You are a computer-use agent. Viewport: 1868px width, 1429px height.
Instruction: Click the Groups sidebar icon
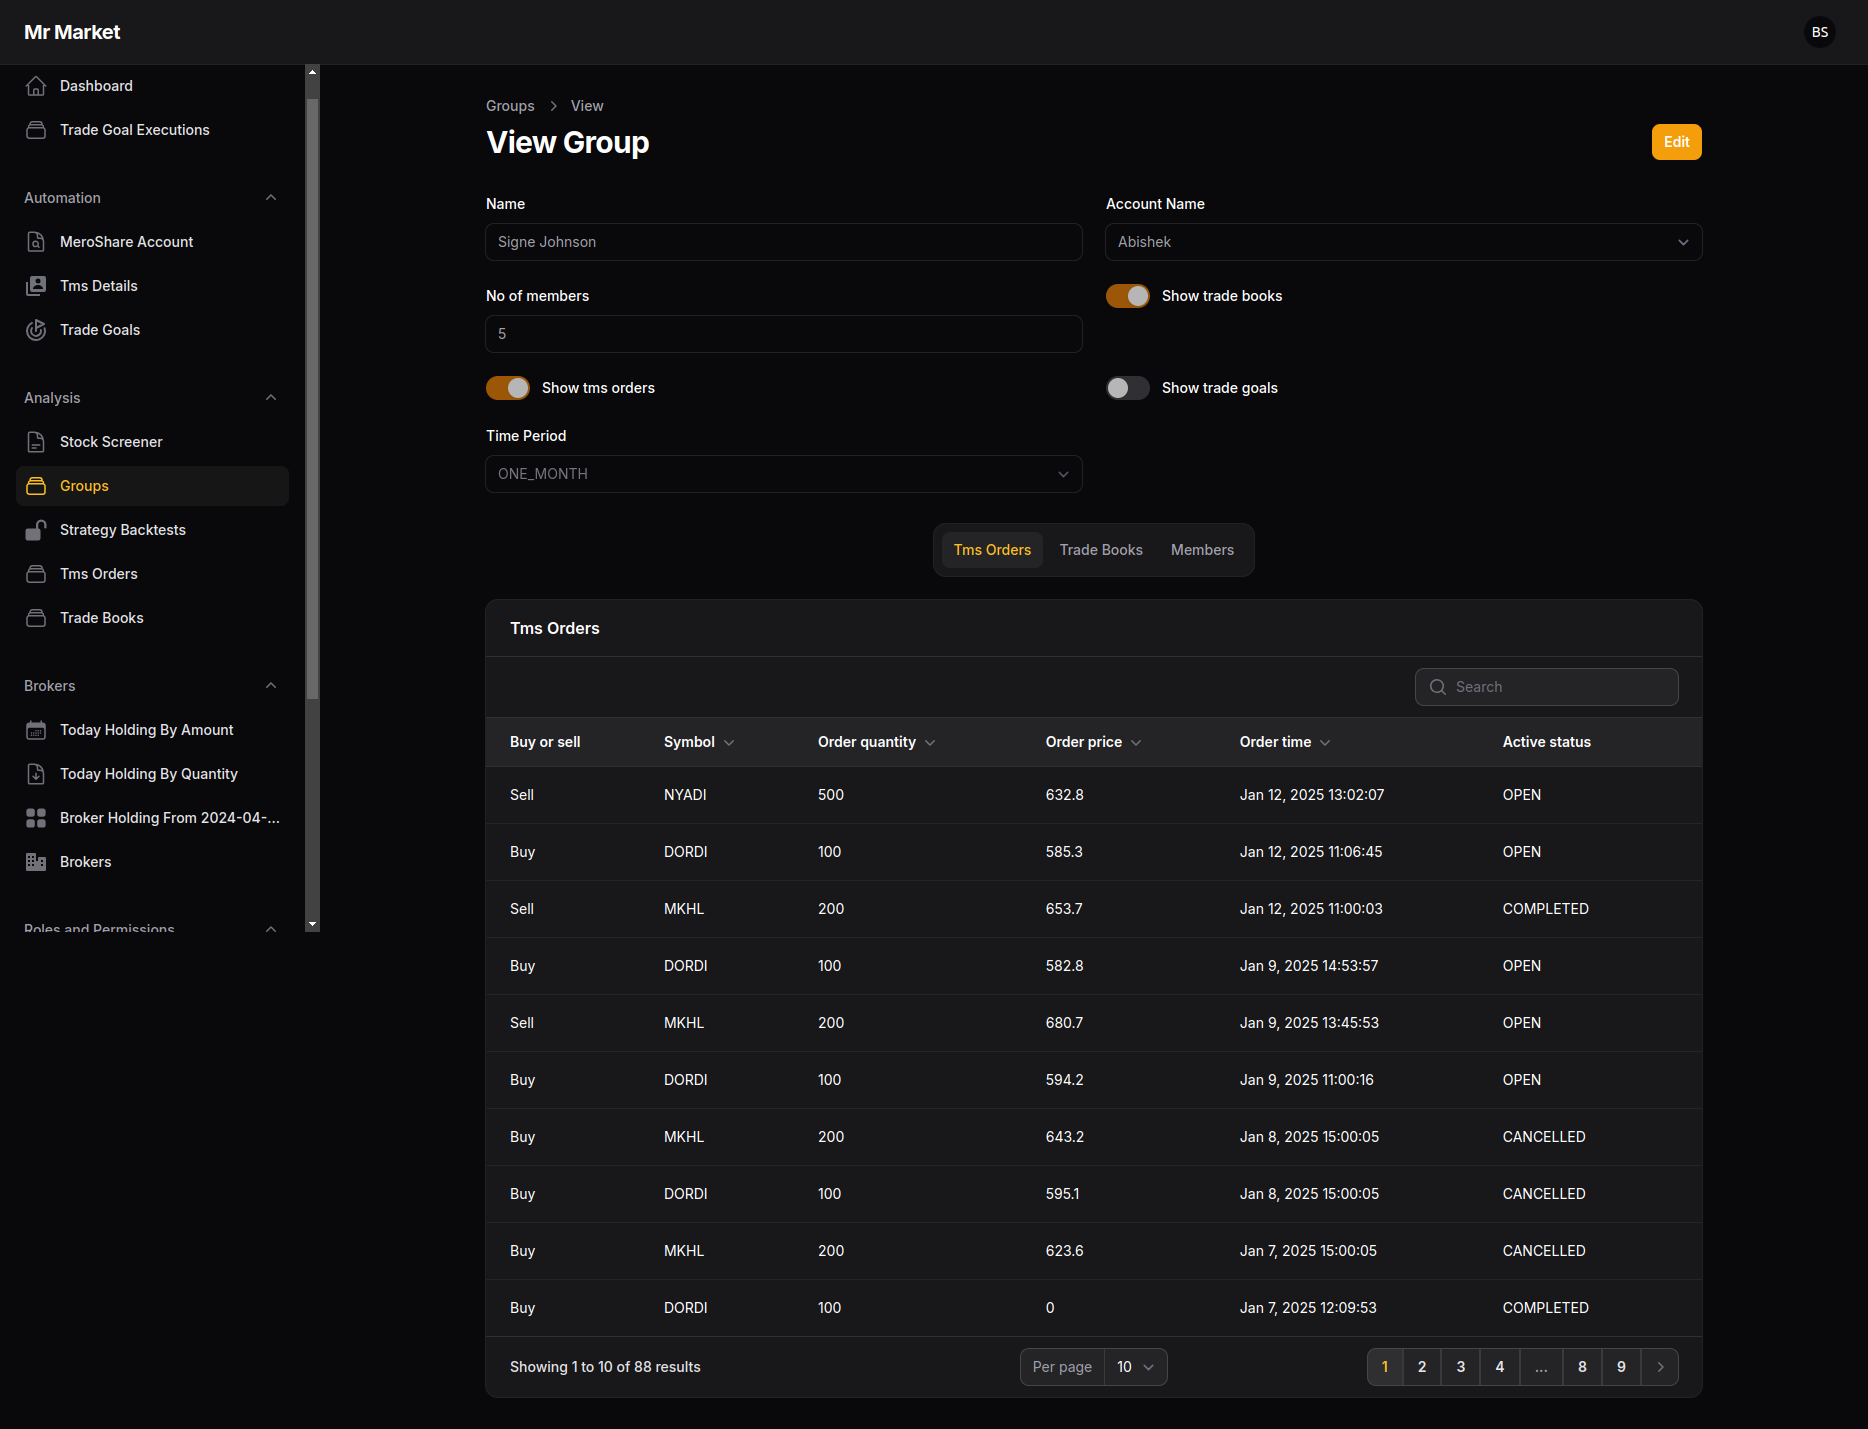[36, 486]
